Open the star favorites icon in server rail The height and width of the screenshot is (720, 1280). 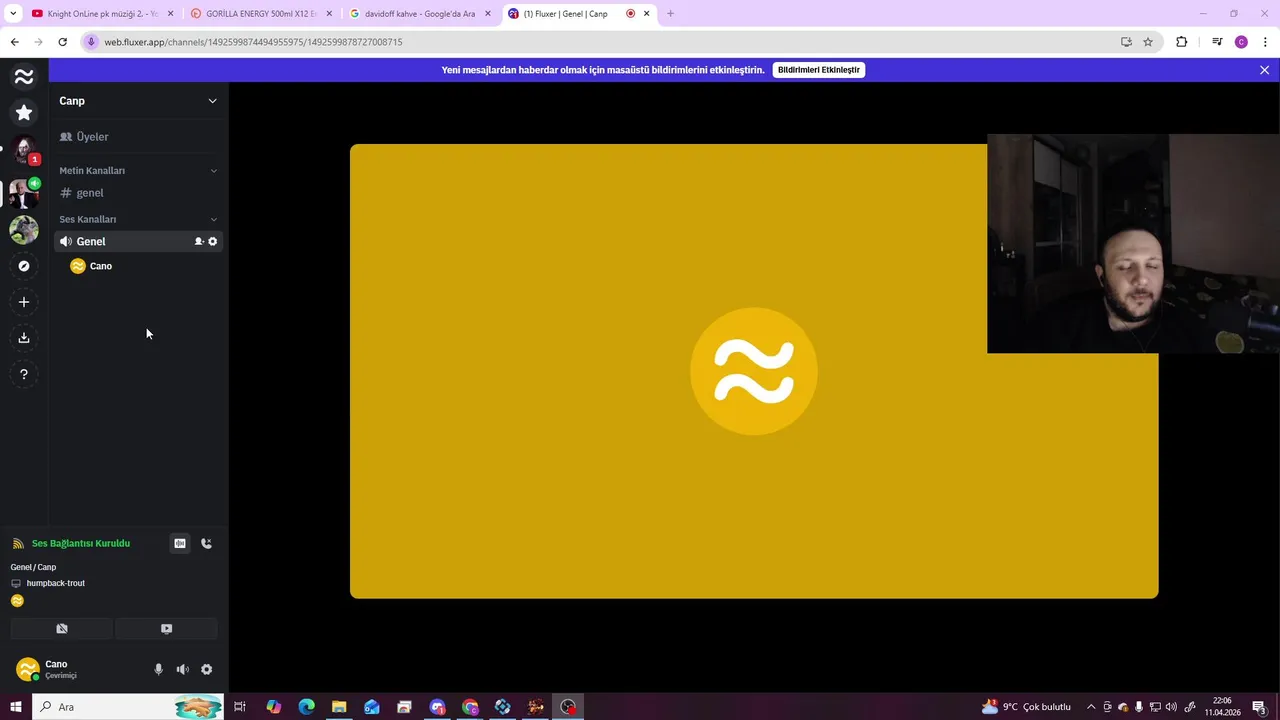24,113
